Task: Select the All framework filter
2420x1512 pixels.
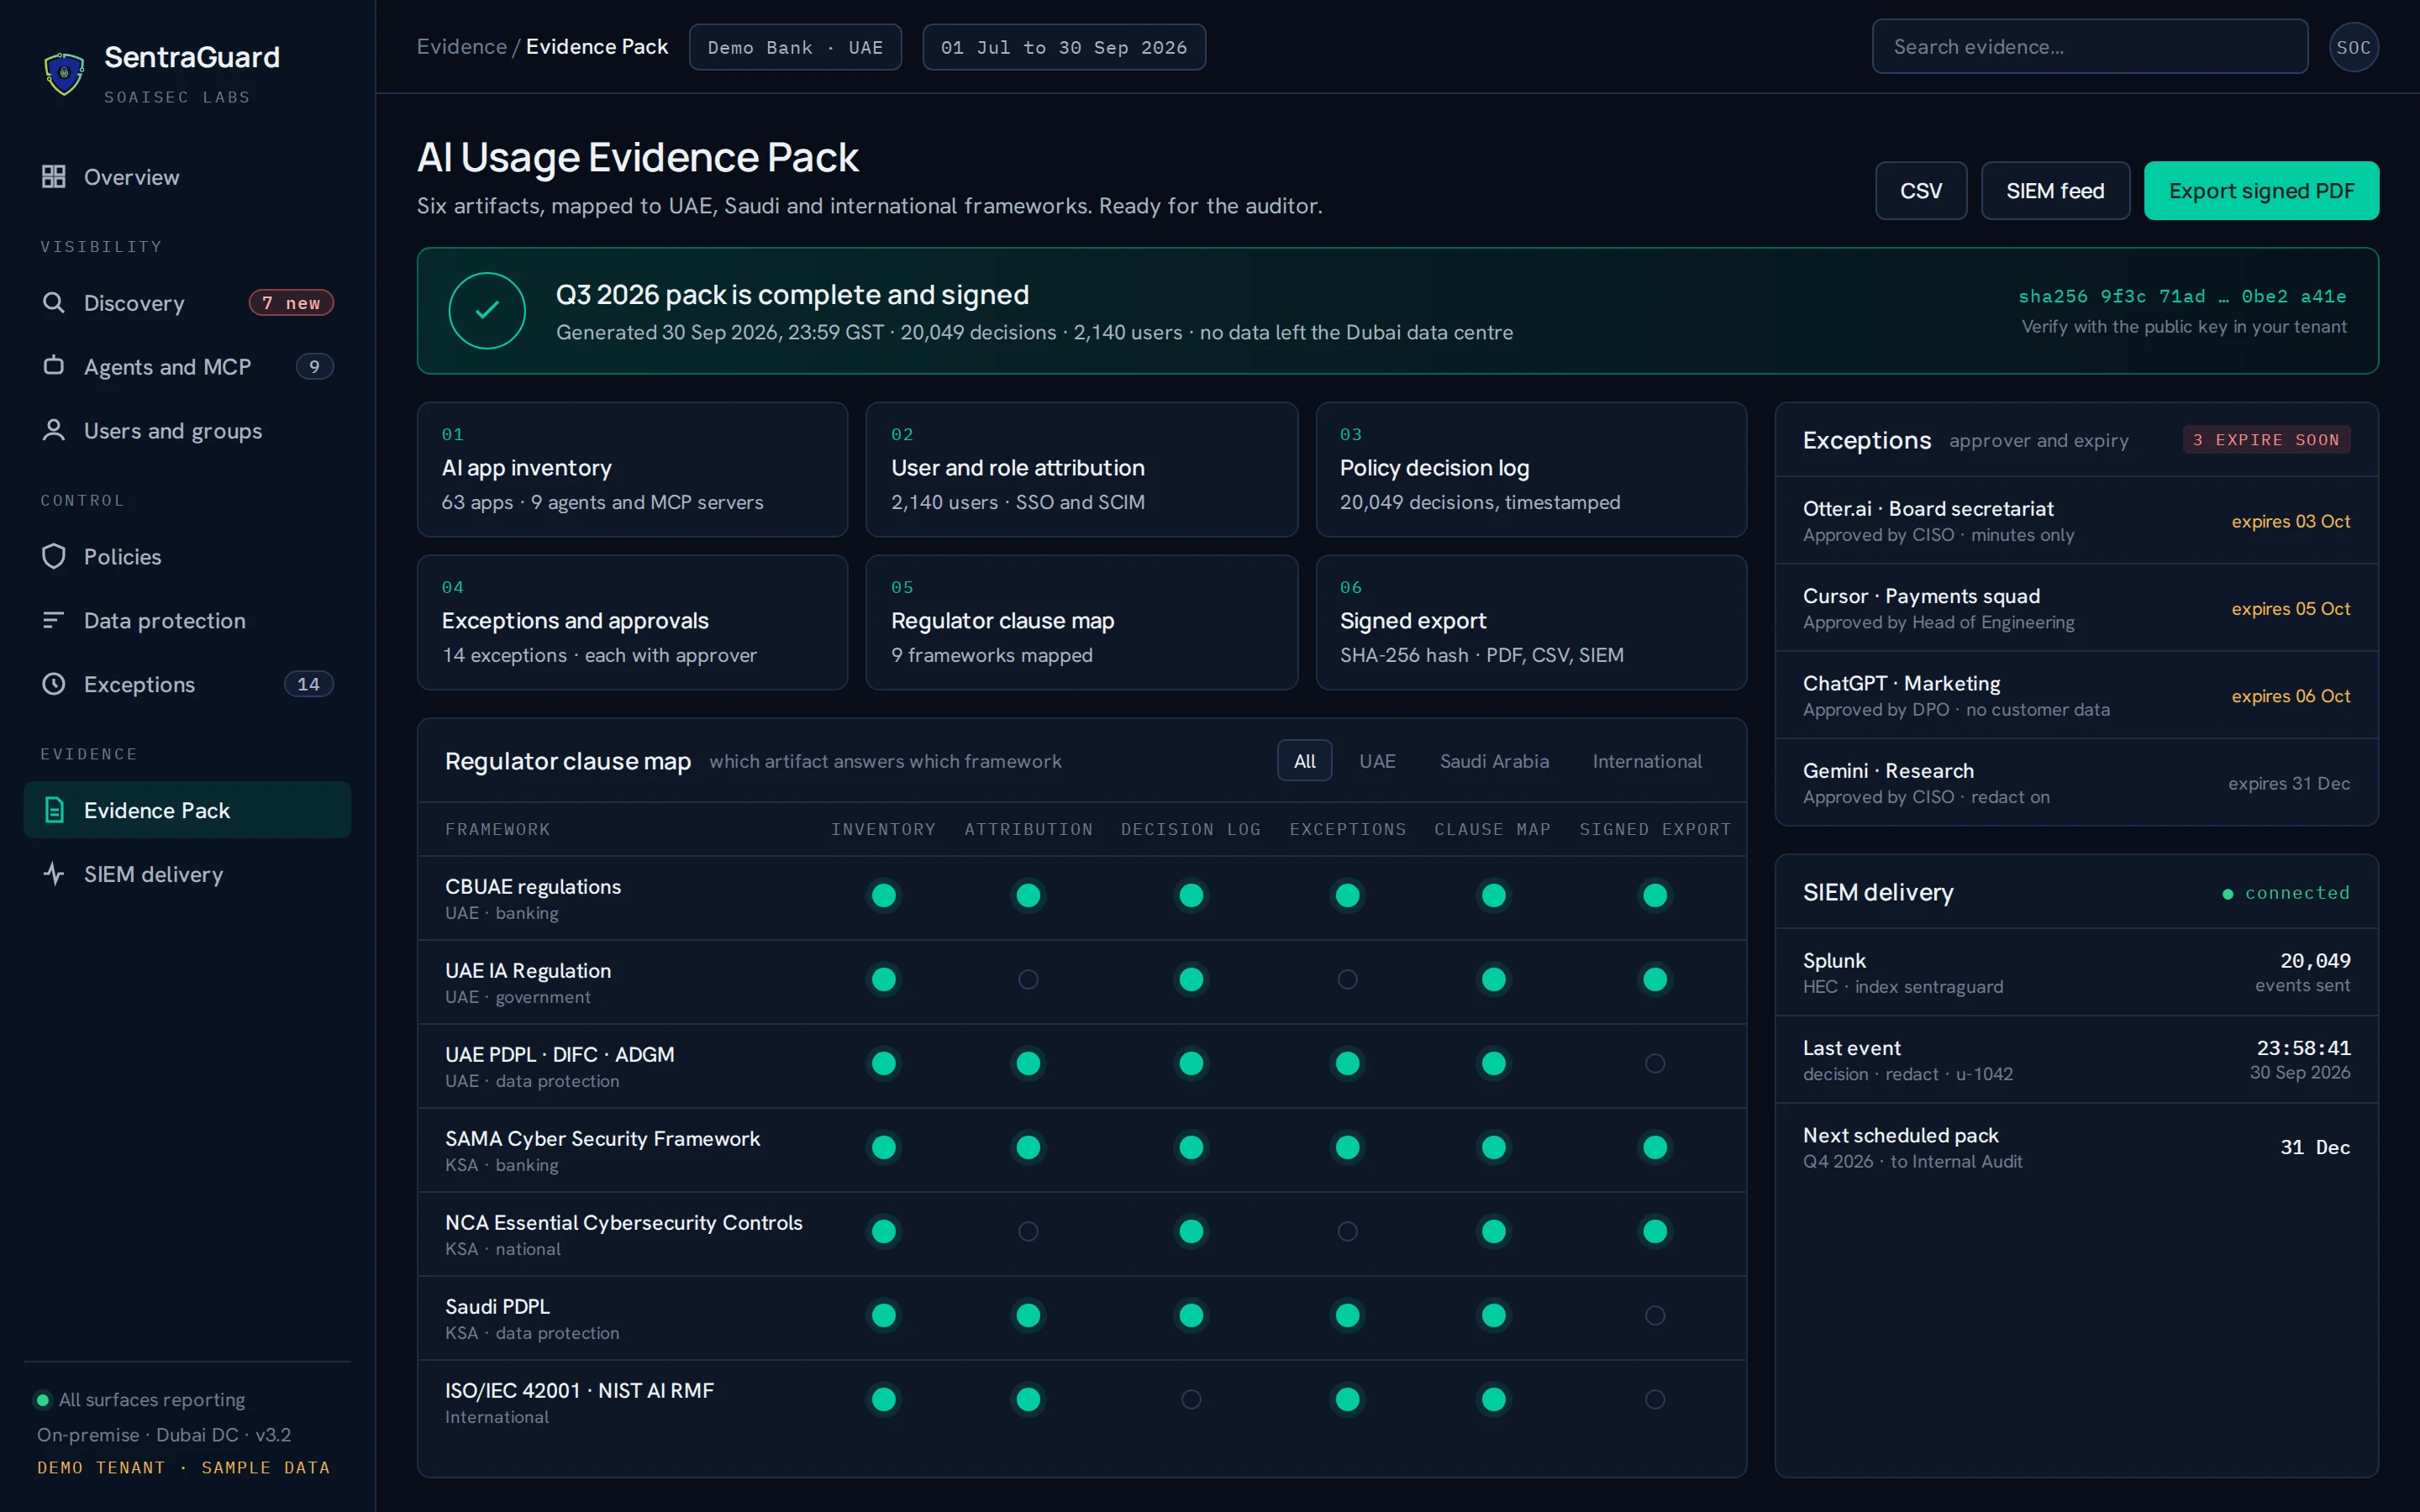Action: (x=1304, y=761)
